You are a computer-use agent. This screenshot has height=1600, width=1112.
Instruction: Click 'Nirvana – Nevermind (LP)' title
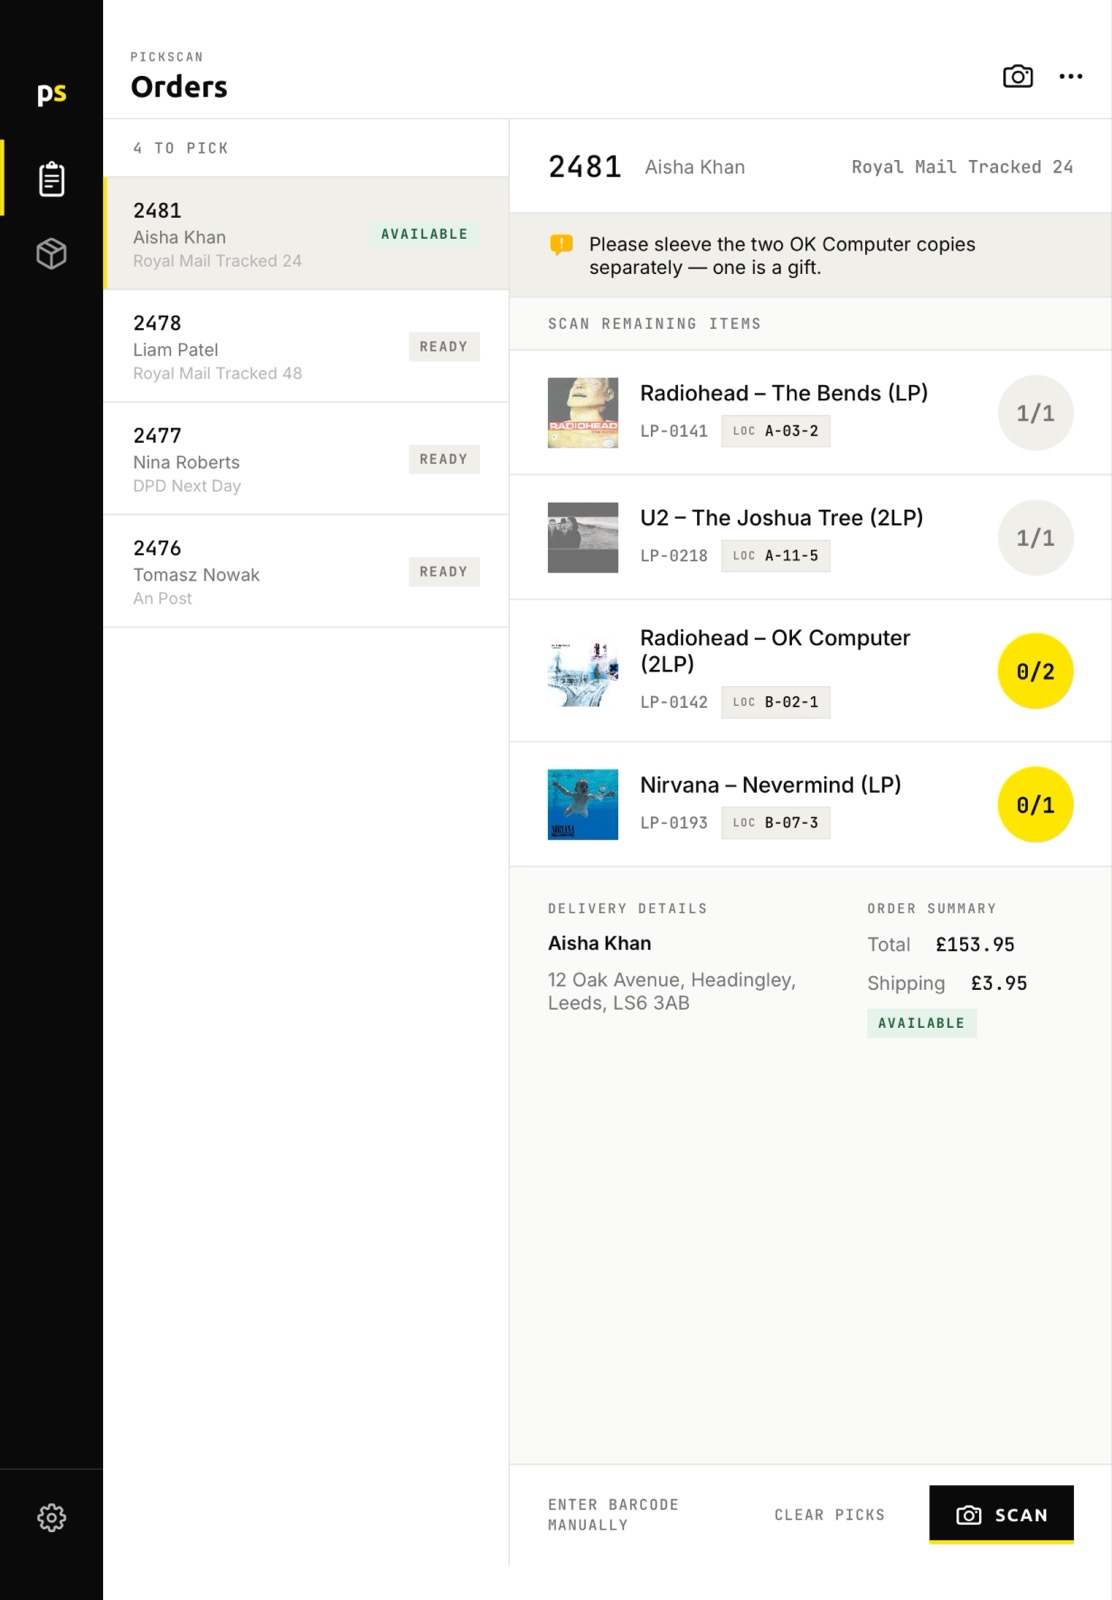click(x=770, y=785)
